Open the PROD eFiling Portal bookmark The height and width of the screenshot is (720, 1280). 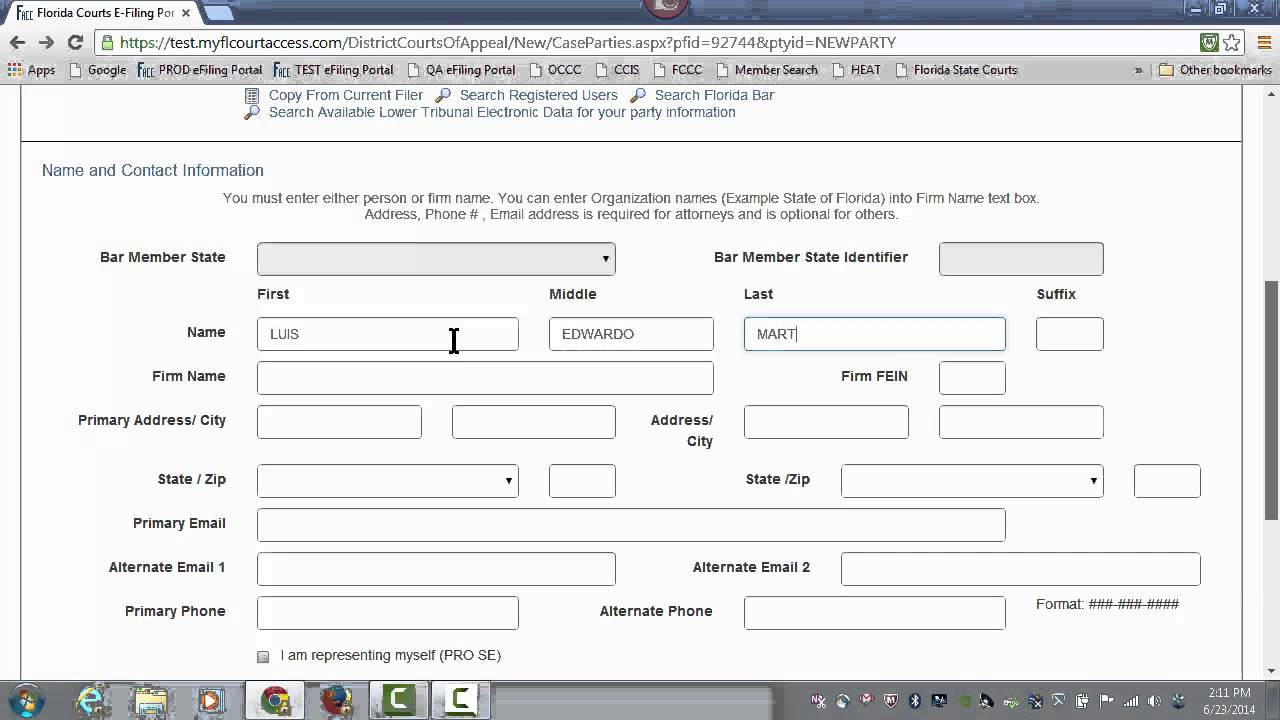(200, 70)
